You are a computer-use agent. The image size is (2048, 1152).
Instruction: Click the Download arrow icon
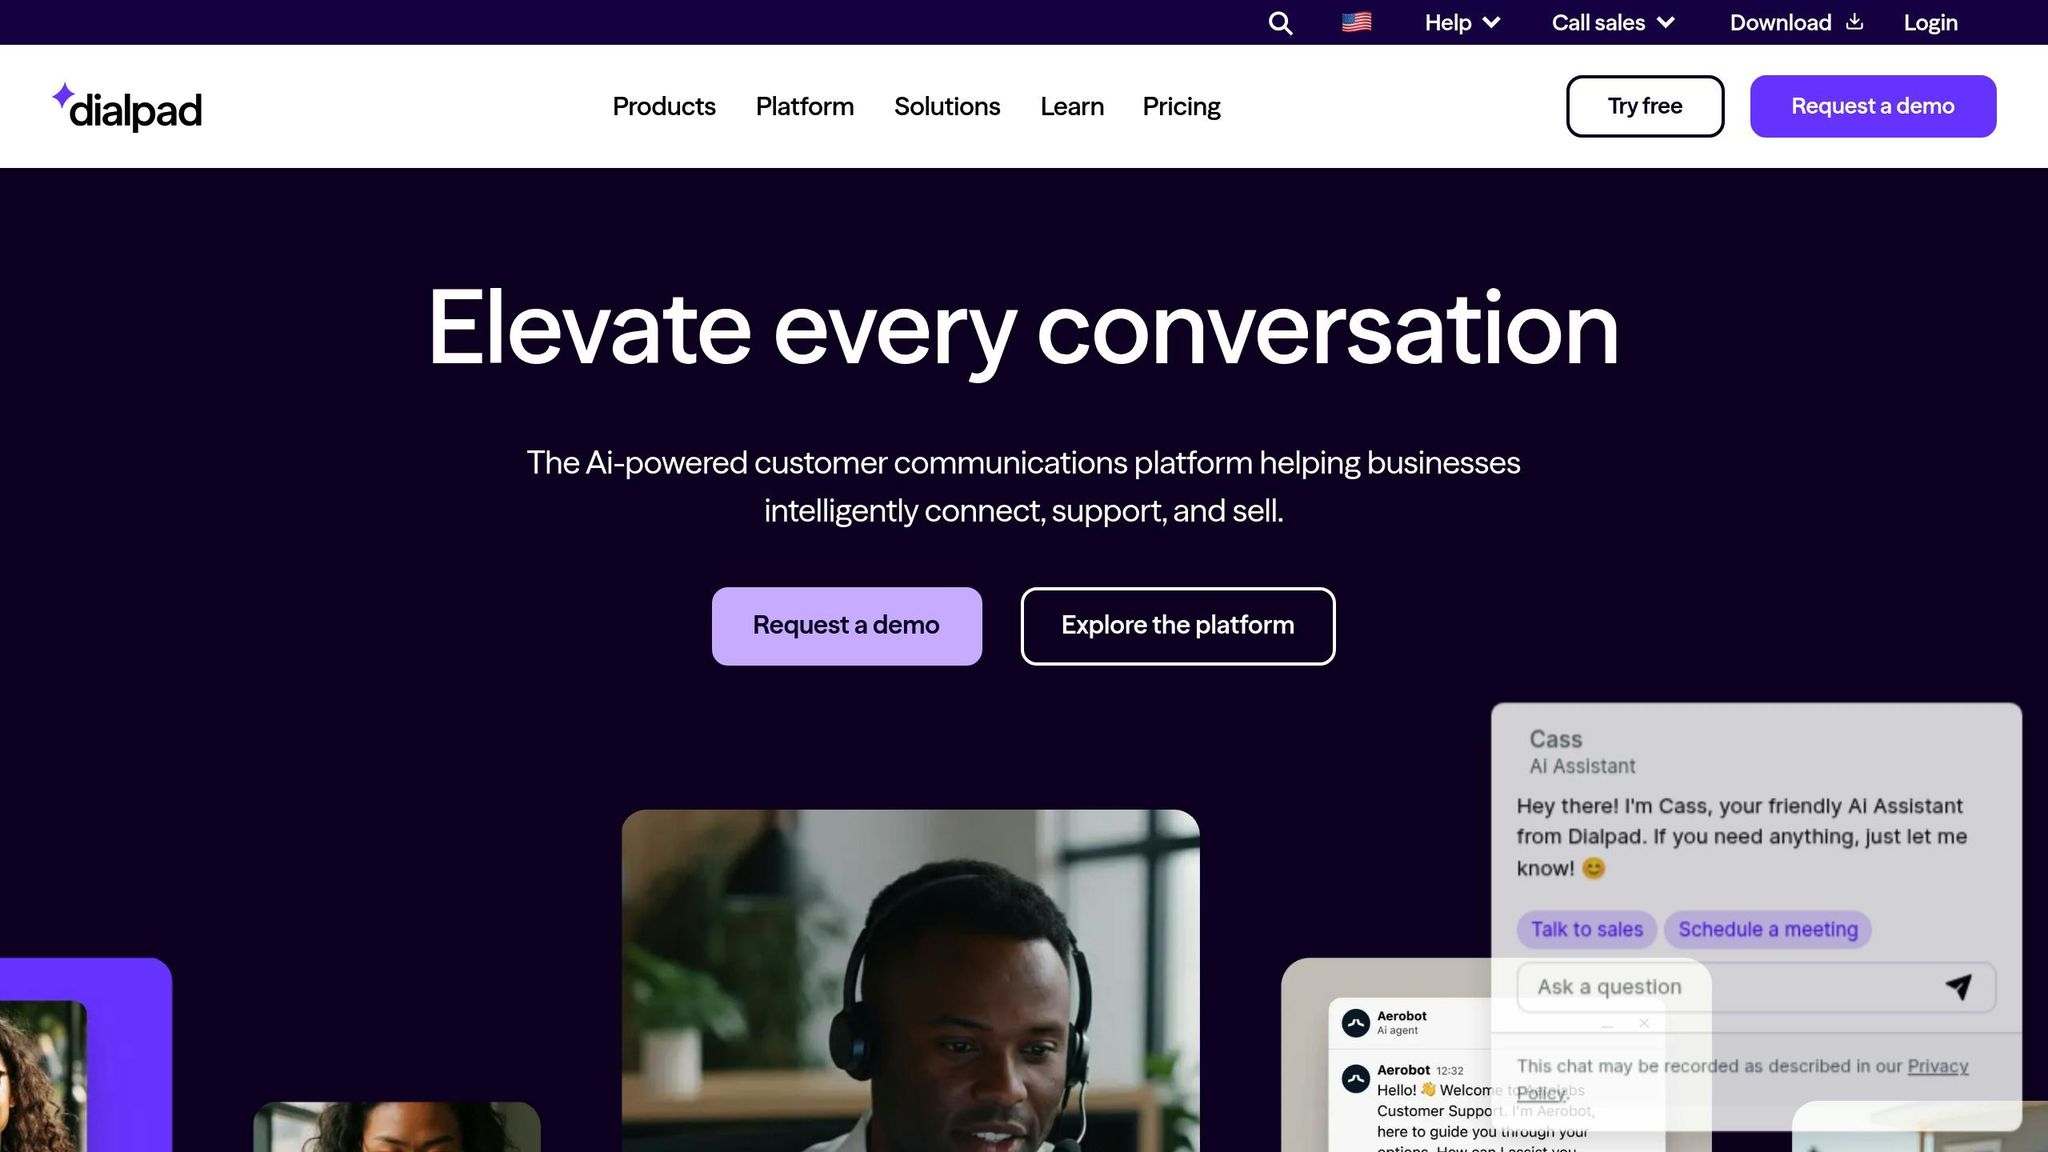click(1854, 22)
